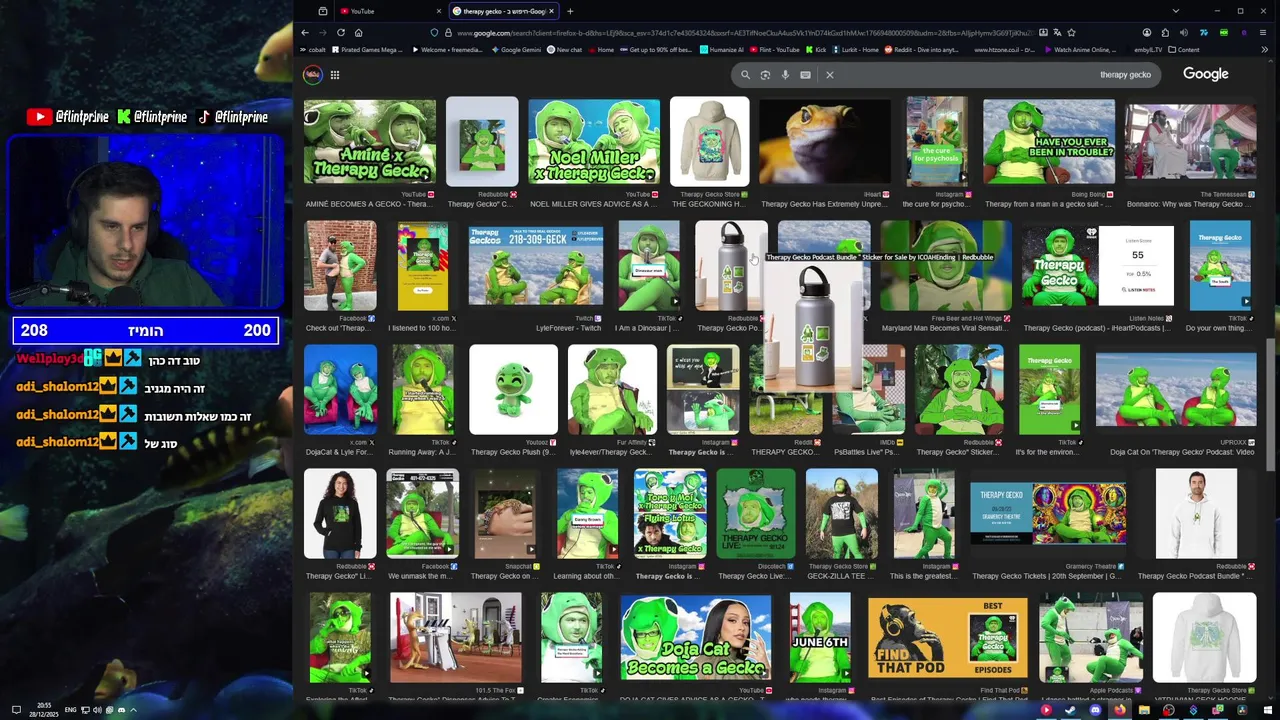The height and width of the screenshot is (720, 1280).
Task: Open the Noel Miller x Therapy Gecko thumbnail
Action: tap(594, 142)
